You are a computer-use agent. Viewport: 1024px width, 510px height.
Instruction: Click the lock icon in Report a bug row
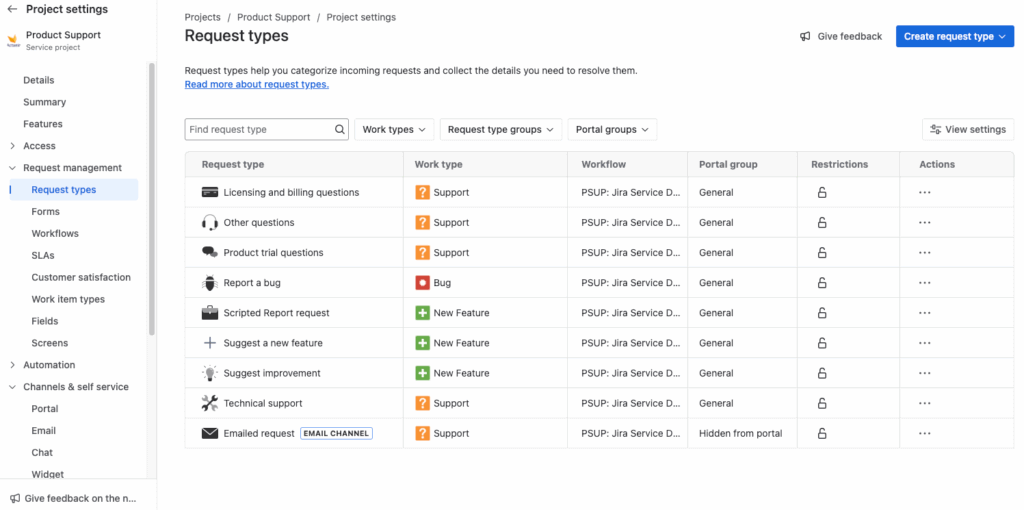tap(822, 283)
